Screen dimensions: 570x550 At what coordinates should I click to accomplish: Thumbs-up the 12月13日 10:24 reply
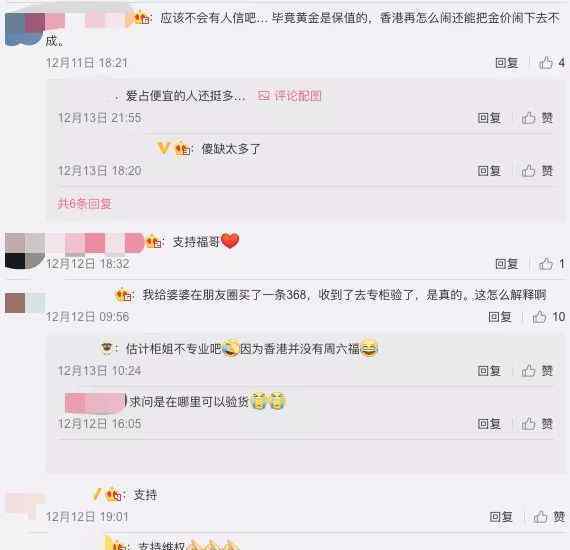[x=537, y=371]
